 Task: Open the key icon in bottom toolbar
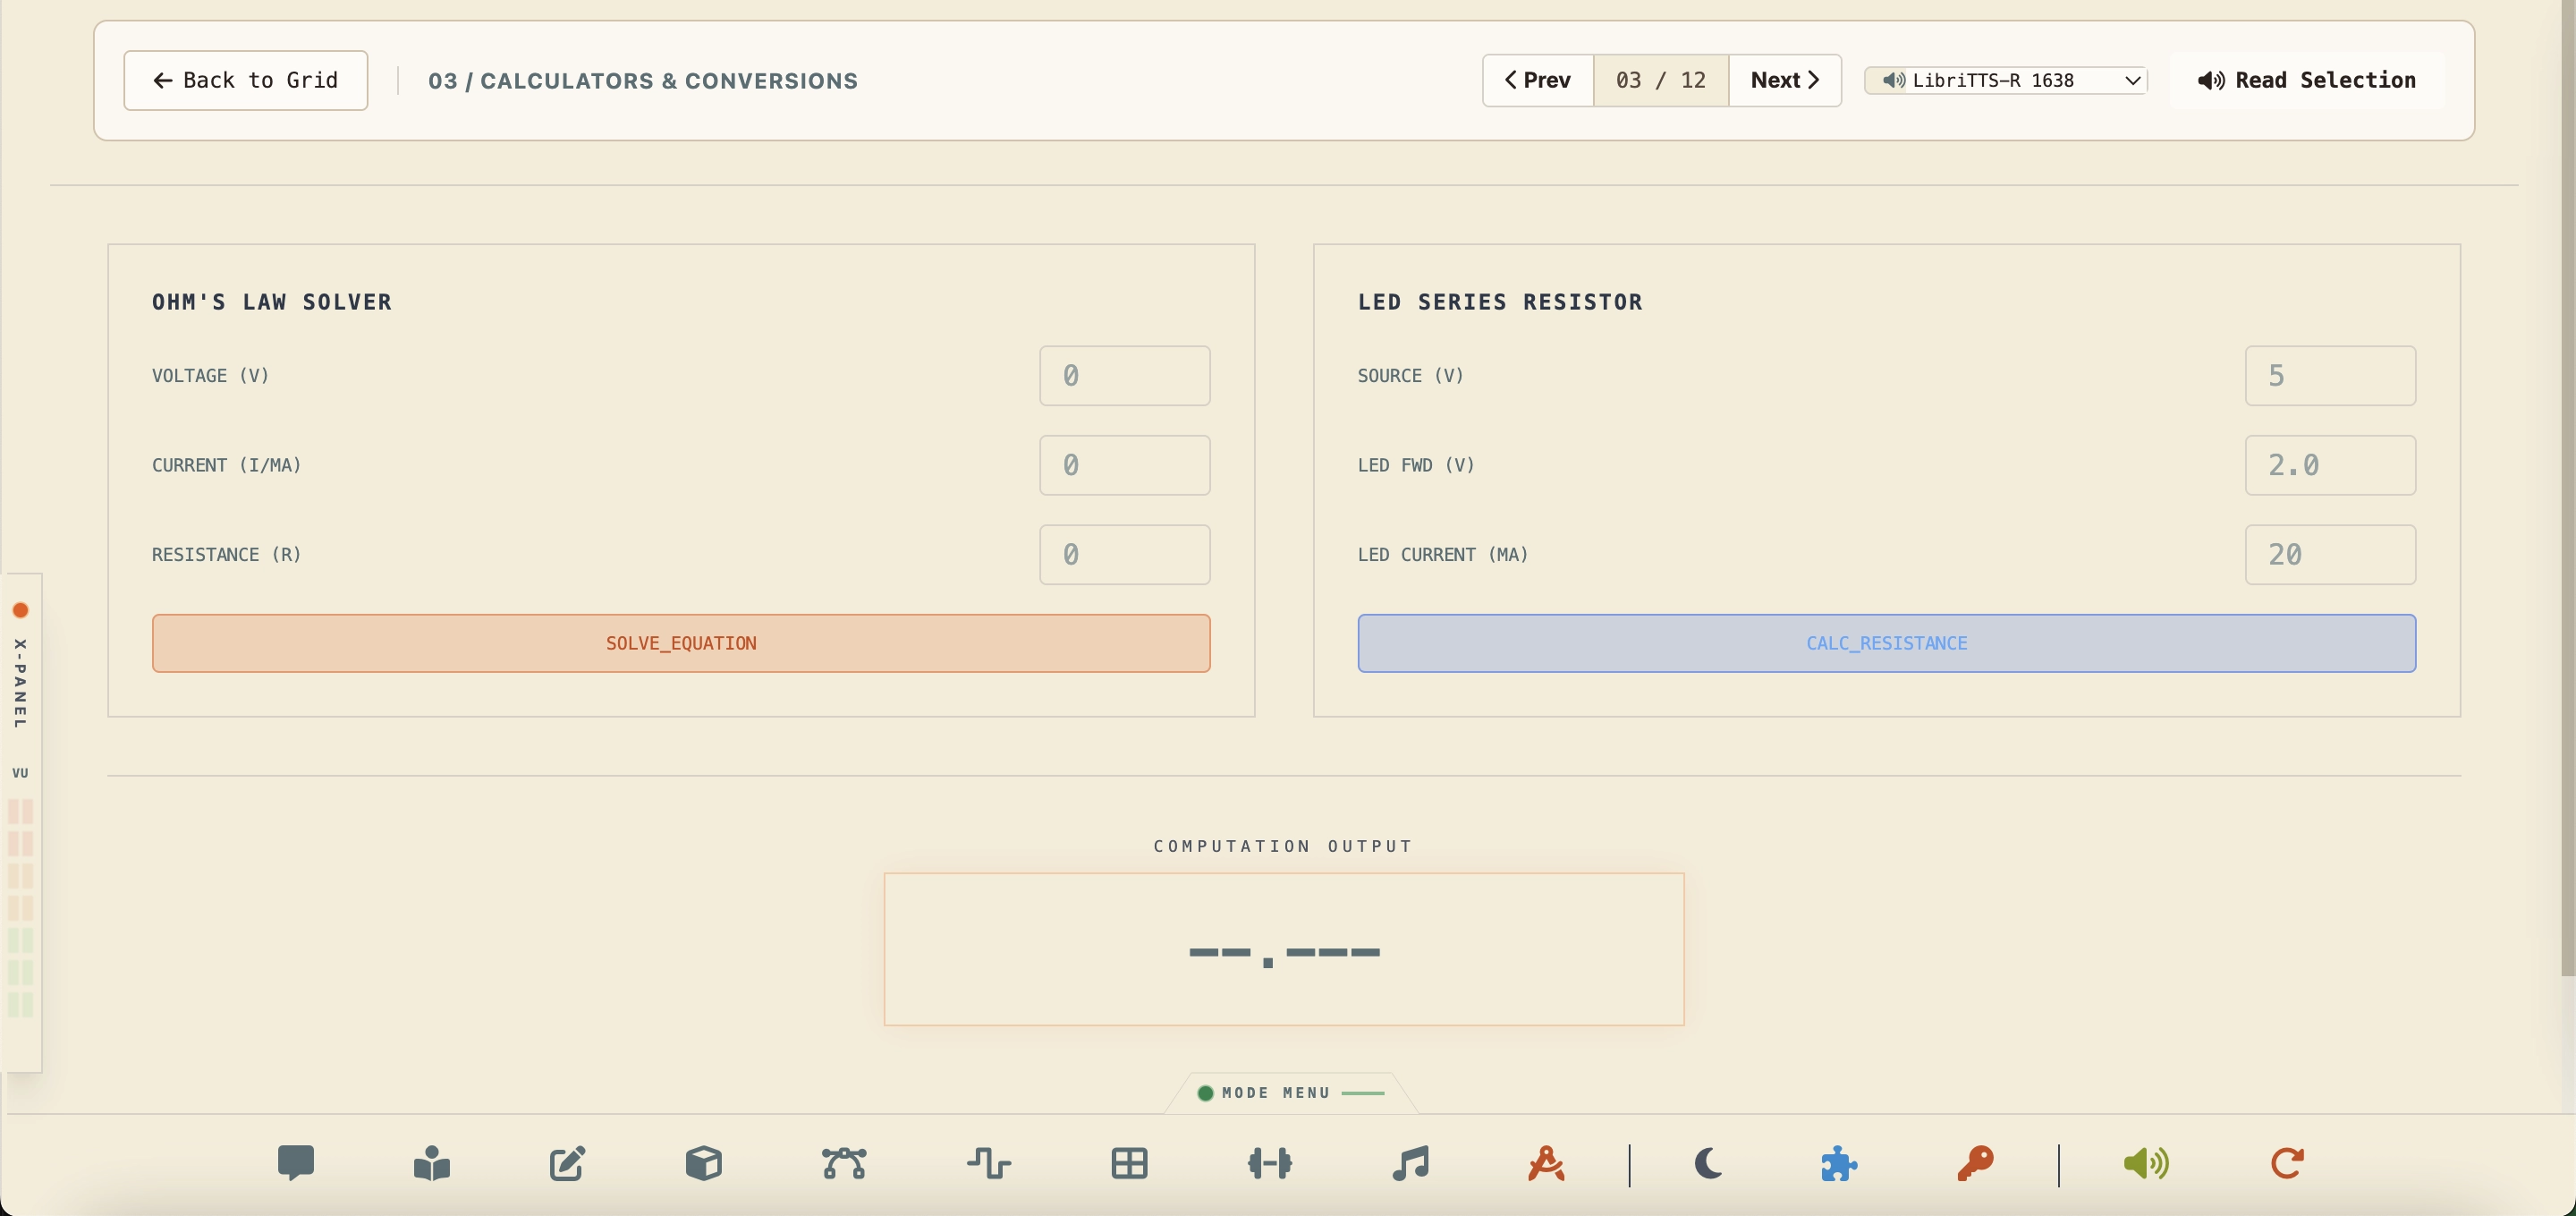coord(1975,1163)
